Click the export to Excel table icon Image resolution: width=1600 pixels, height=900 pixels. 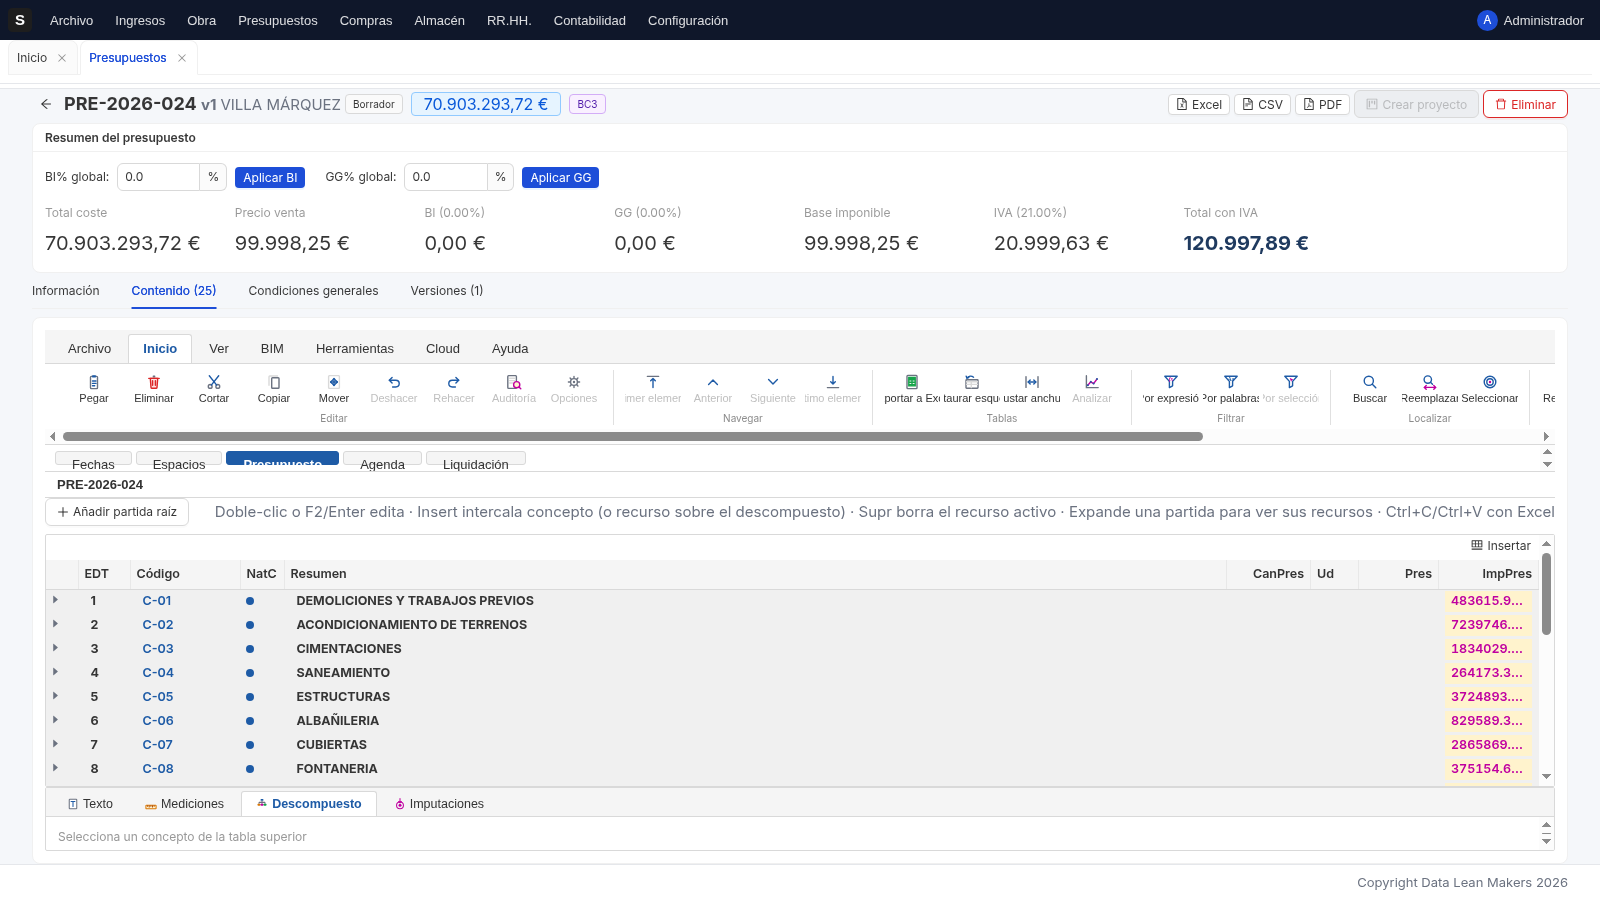coord(912,382)
